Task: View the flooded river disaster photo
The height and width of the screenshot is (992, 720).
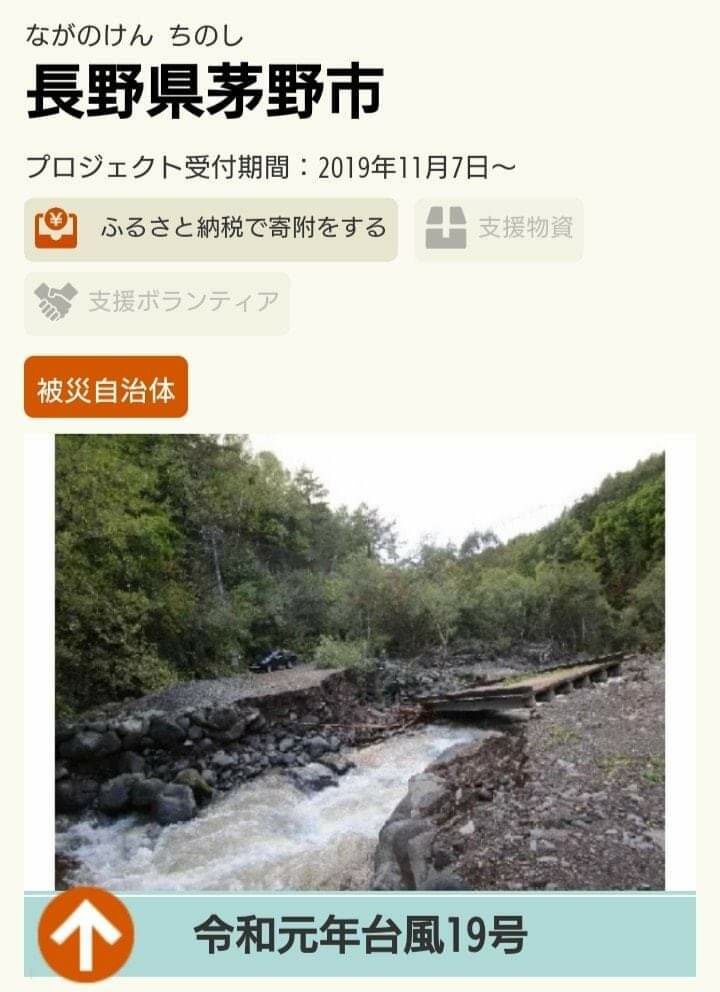Action: pos(360,662)
